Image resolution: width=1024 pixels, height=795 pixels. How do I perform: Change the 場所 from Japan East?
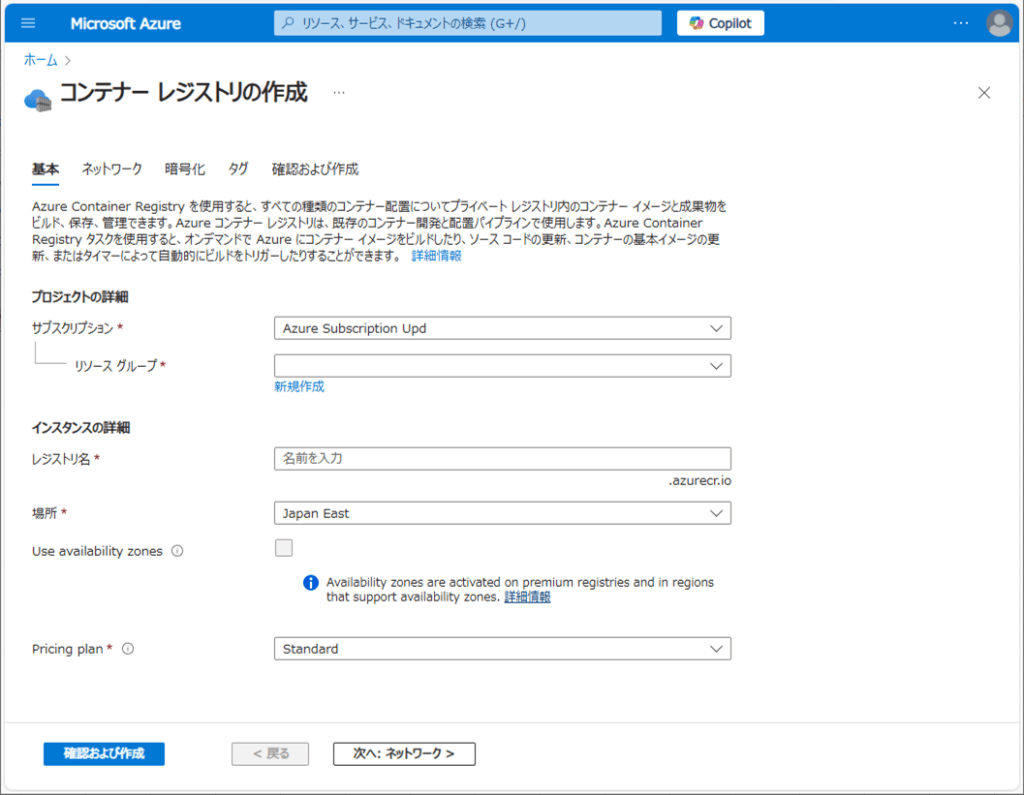502,512
